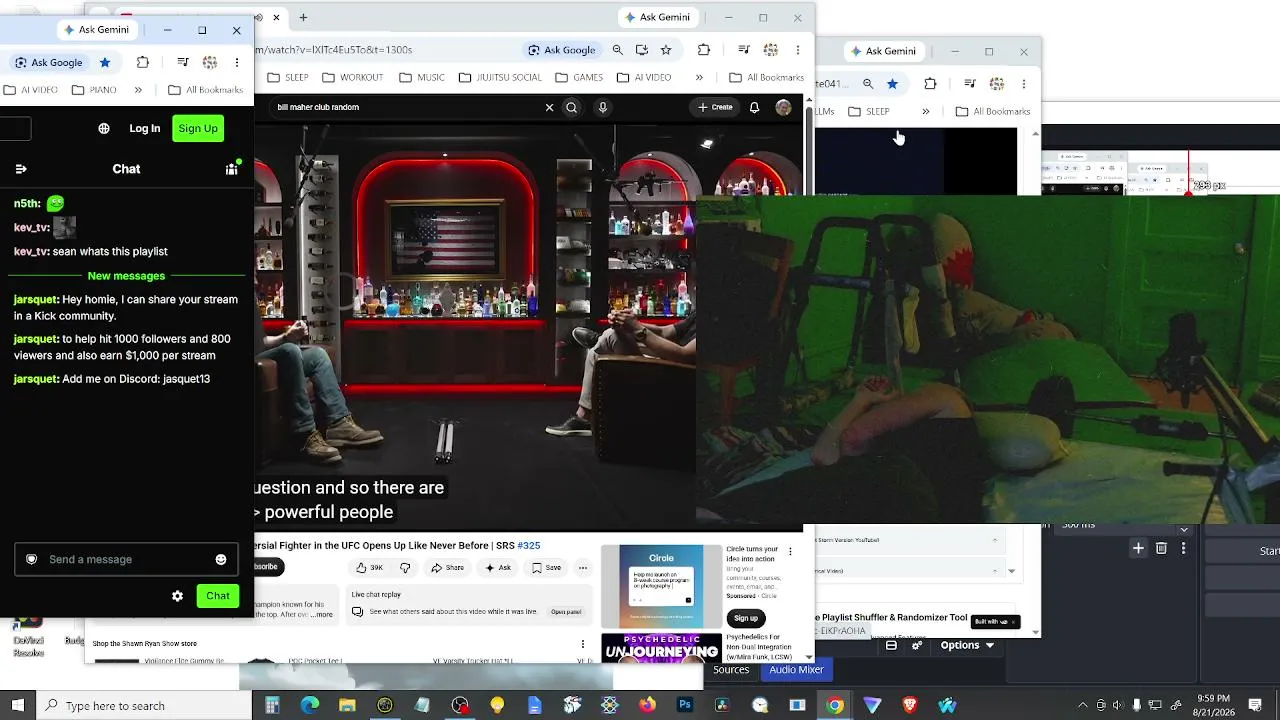Click Open panel for live chat replay

[566, 612]
